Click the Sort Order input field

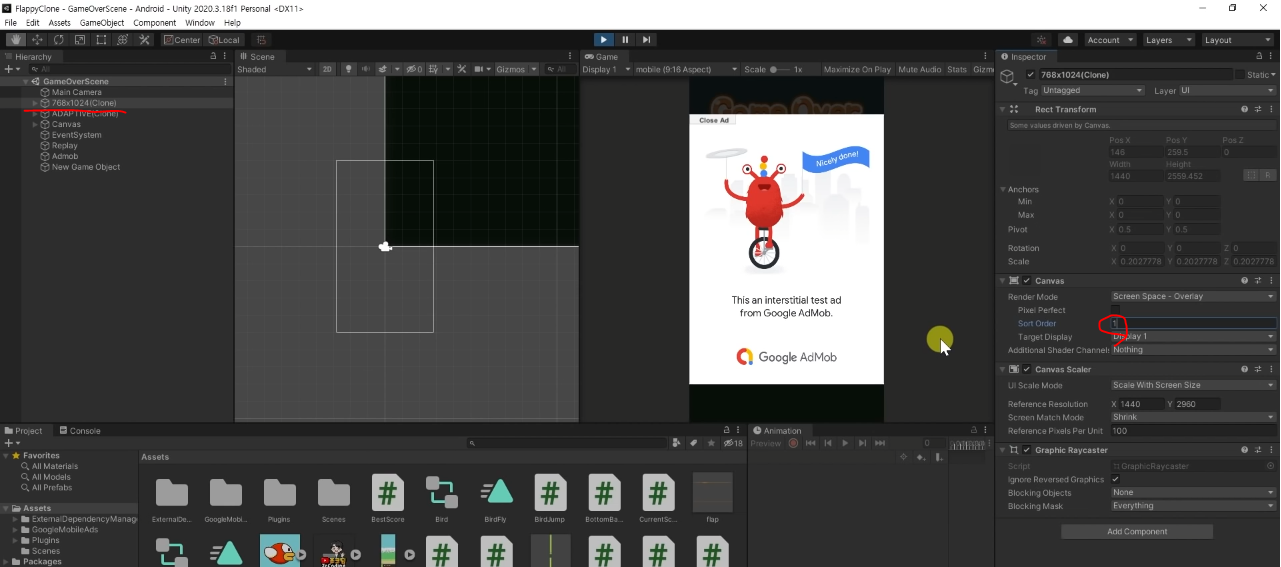coord(1193,323)
